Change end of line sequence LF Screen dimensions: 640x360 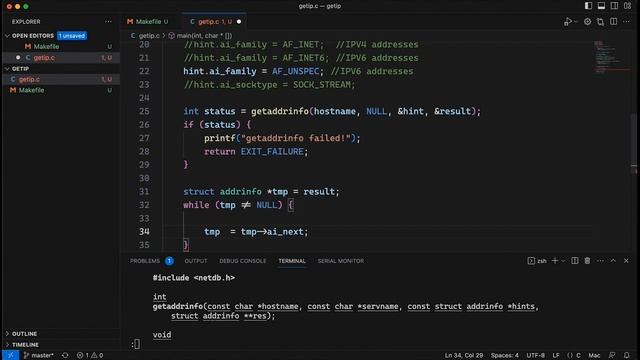tap(556, 356)
